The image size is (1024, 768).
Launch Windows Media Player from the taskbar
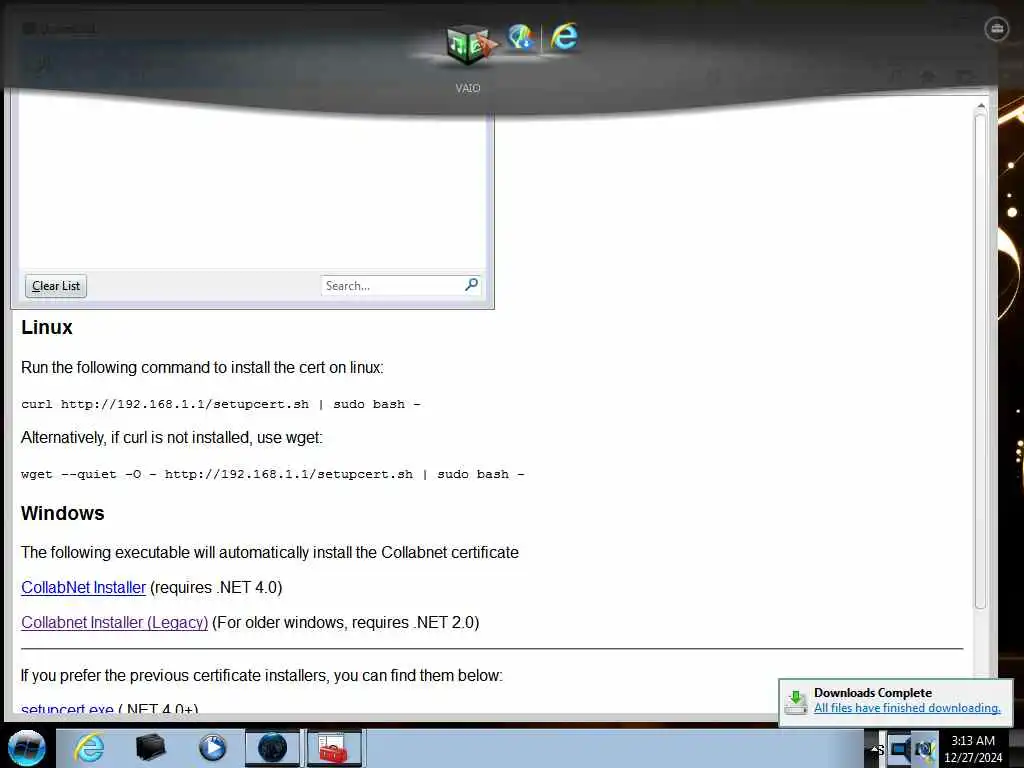[x=212, y=748]
